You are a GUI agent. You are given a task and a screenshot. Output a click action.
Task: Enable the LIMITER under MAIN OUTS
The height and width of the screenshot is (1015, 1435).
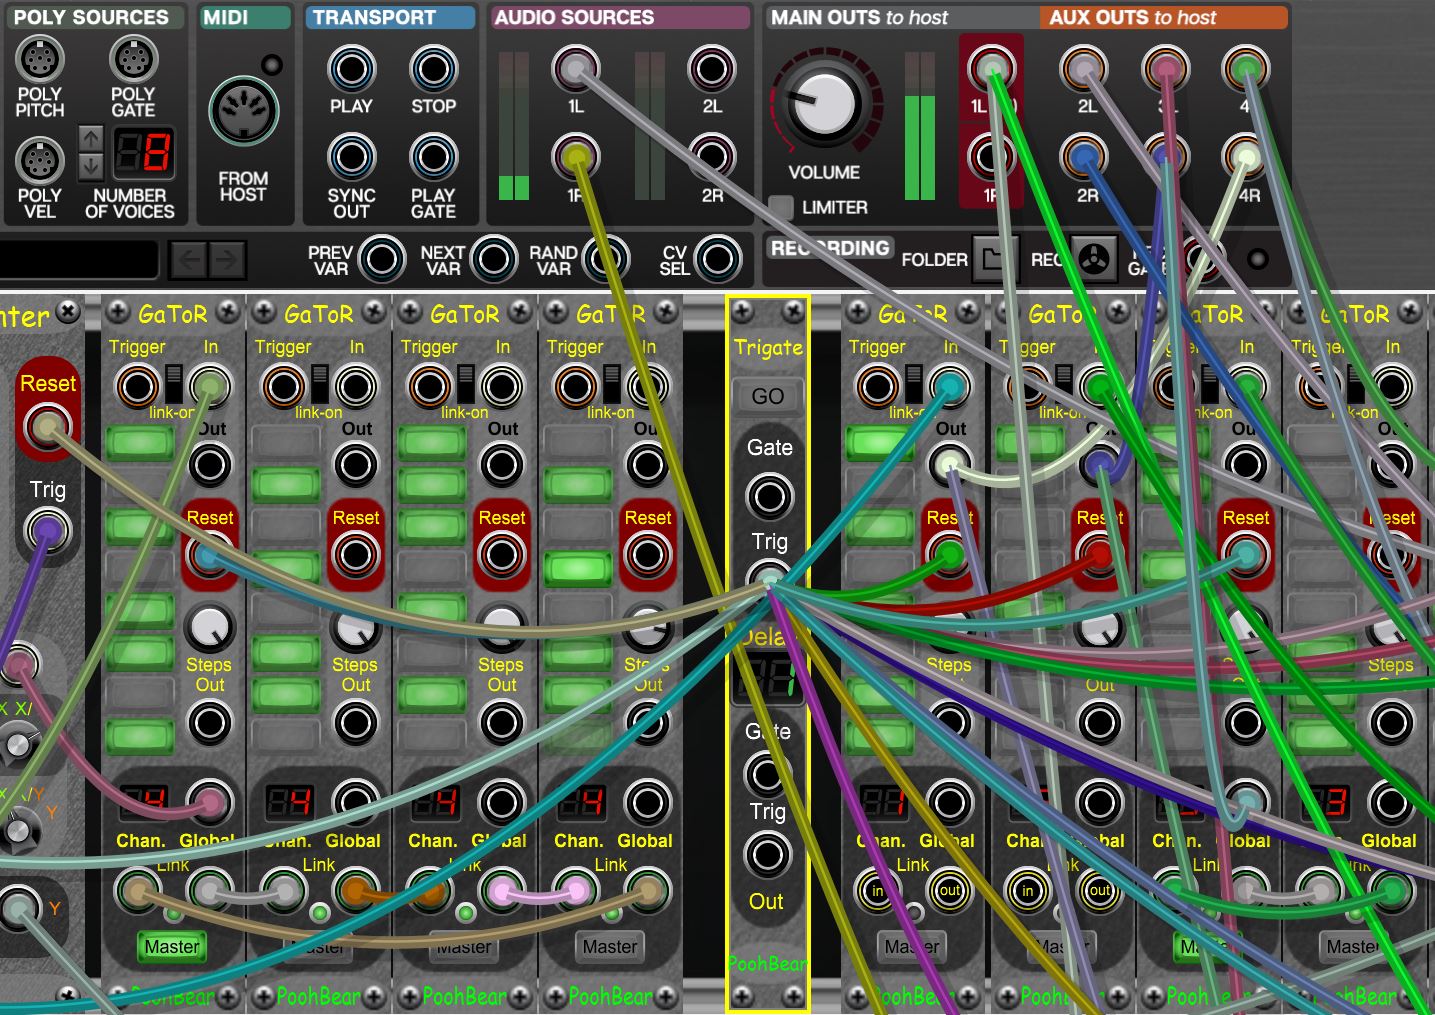(783, 207)
